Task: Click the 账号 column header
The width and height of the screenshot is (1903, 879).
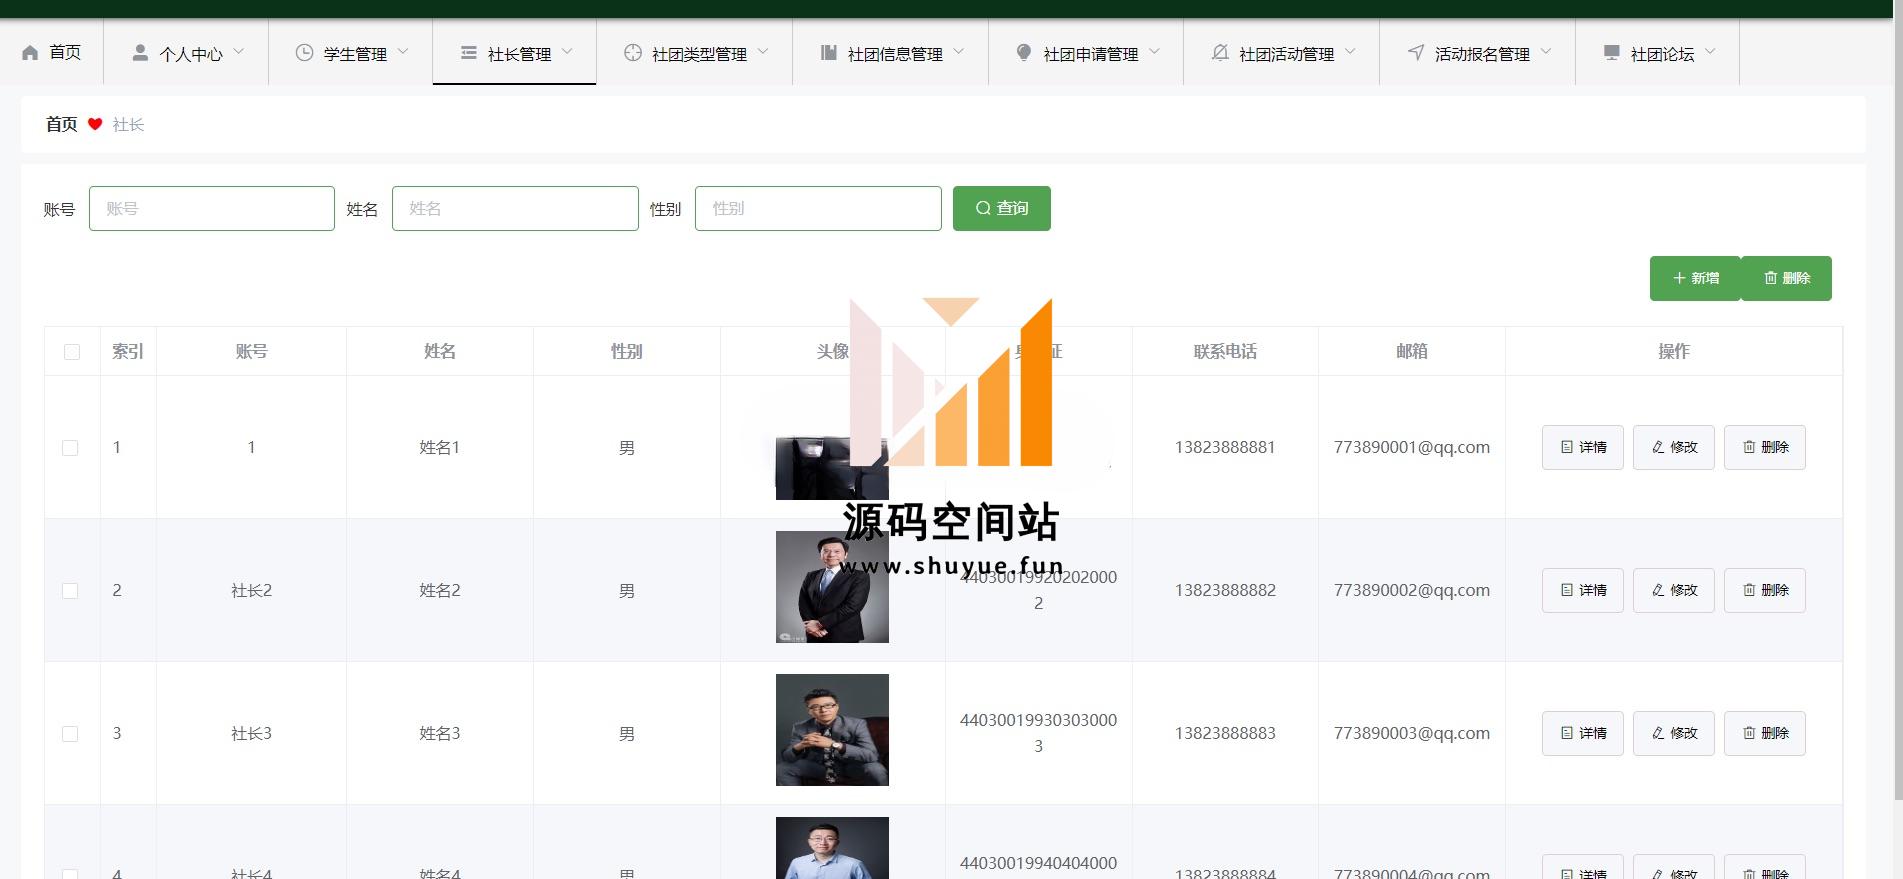Action: click(251, 351)
